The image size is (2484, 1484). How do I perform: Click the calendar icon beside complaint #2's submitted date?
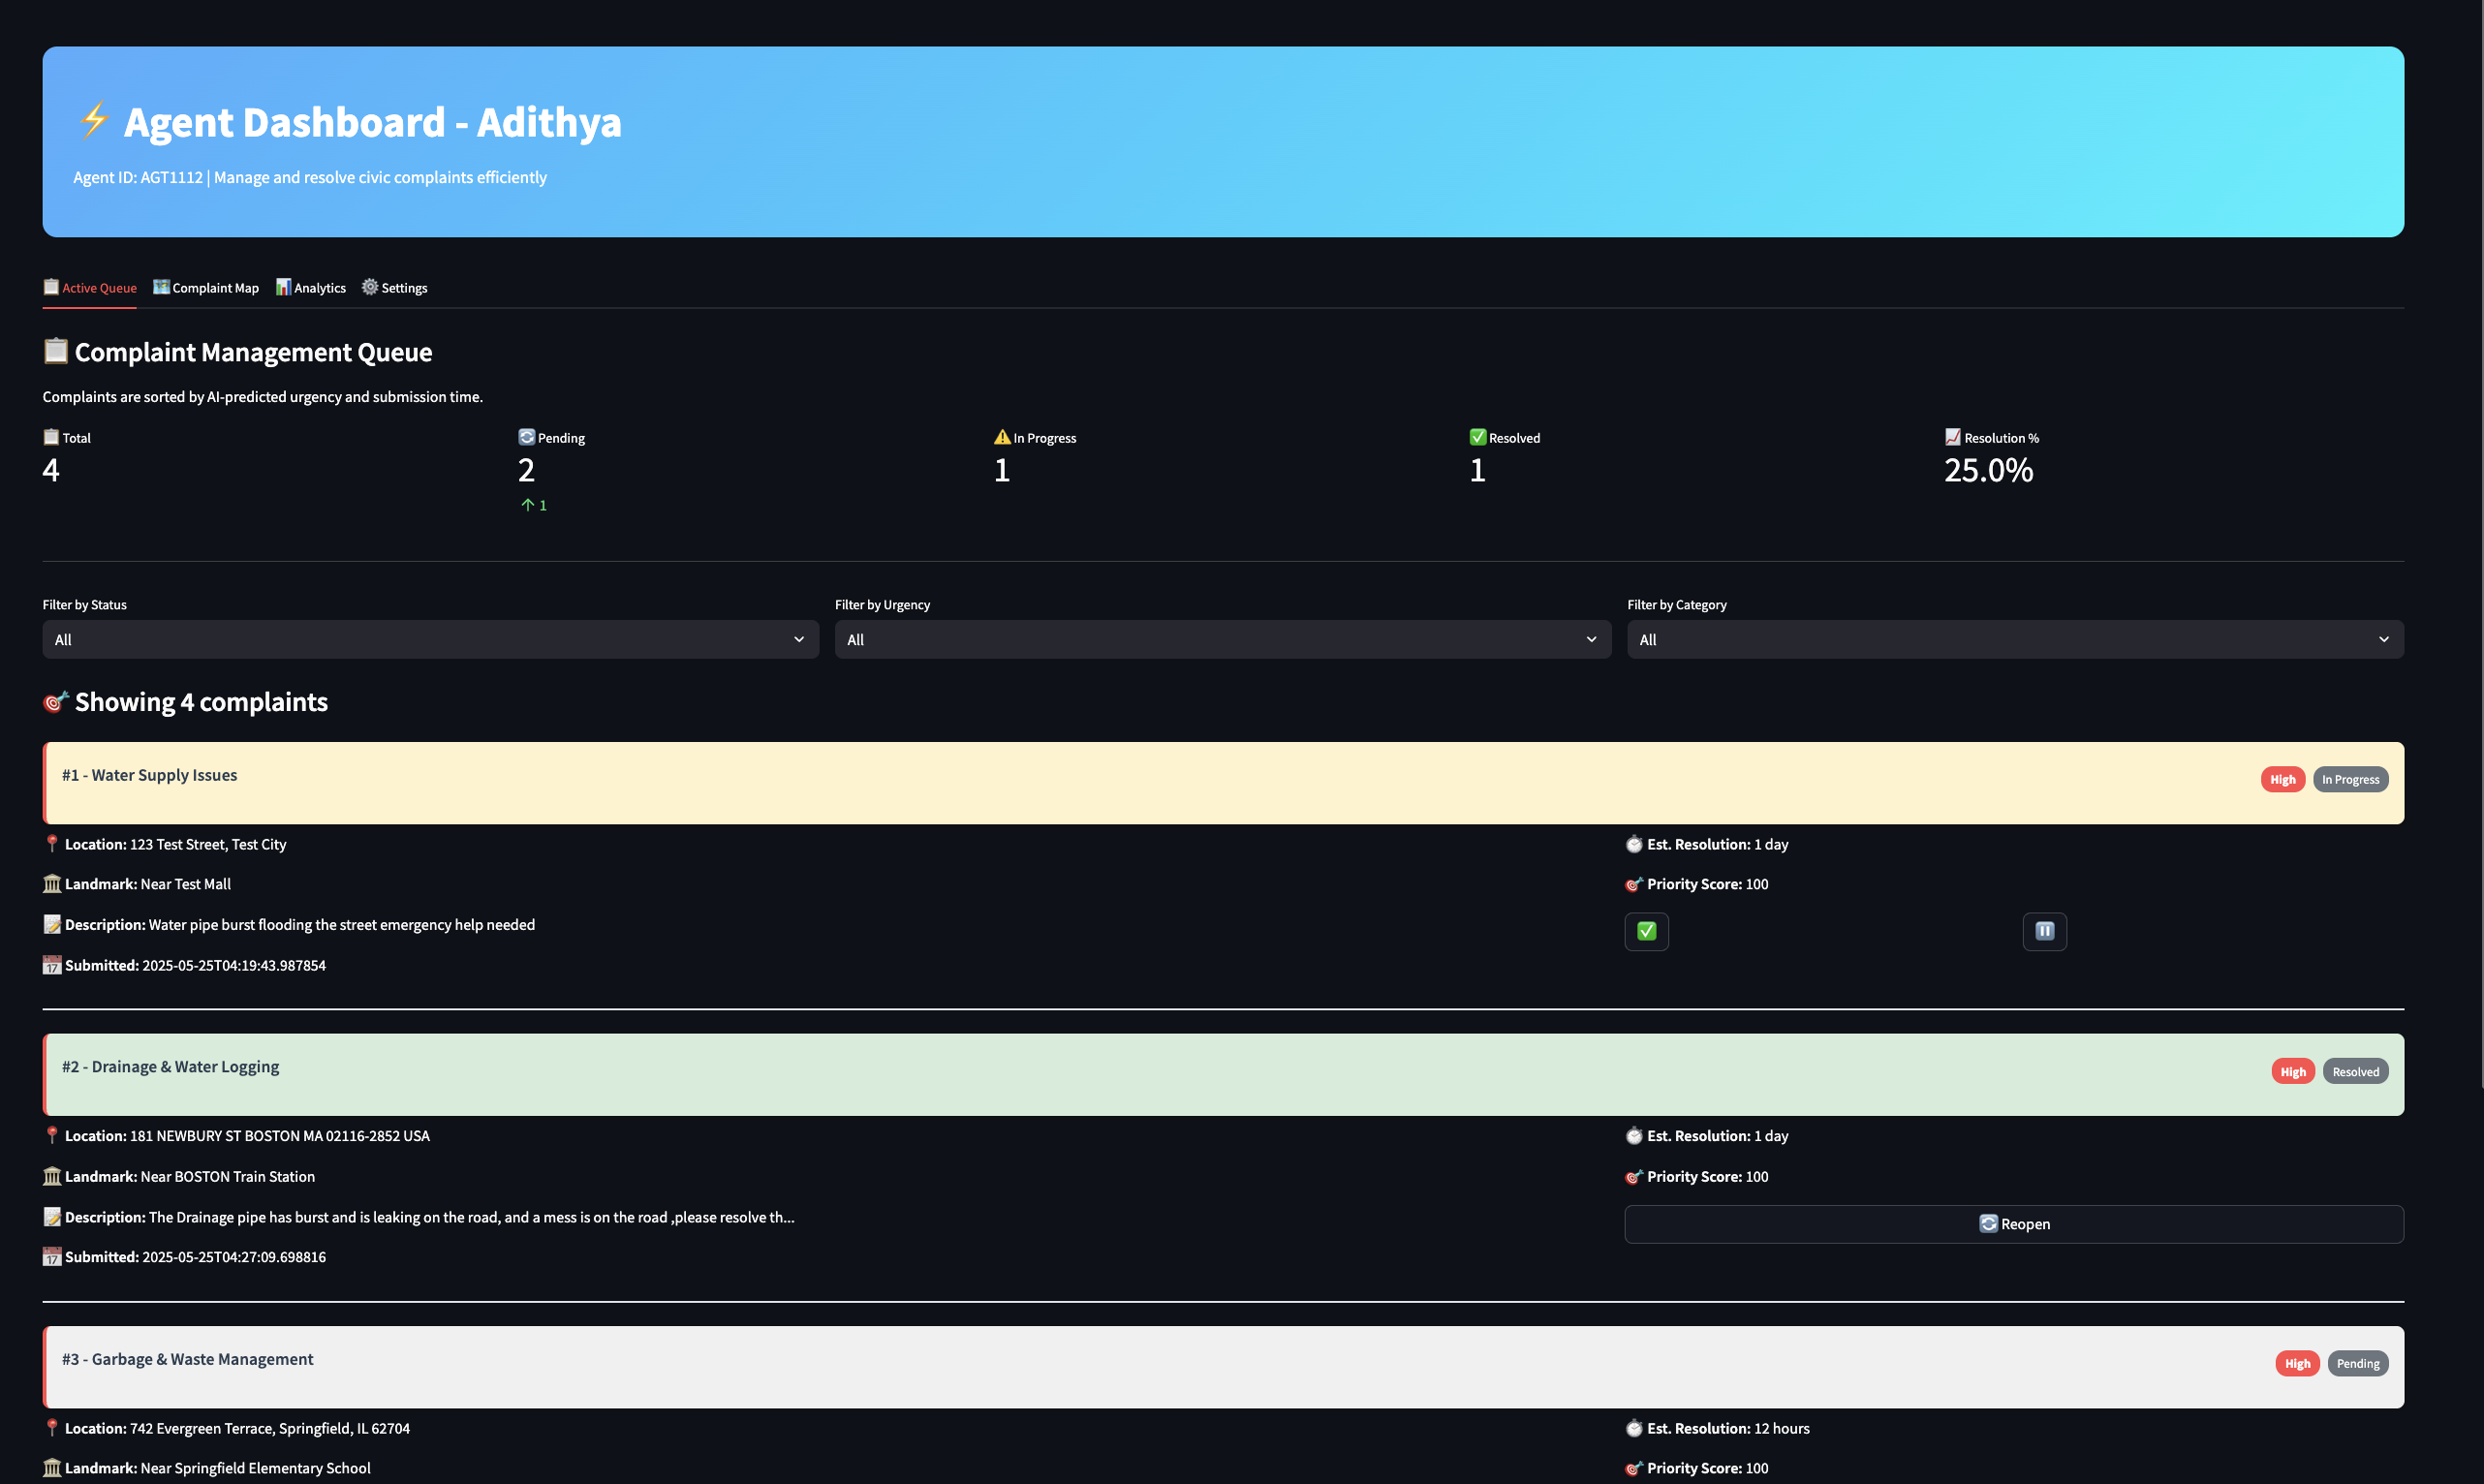pos(52,1257)
